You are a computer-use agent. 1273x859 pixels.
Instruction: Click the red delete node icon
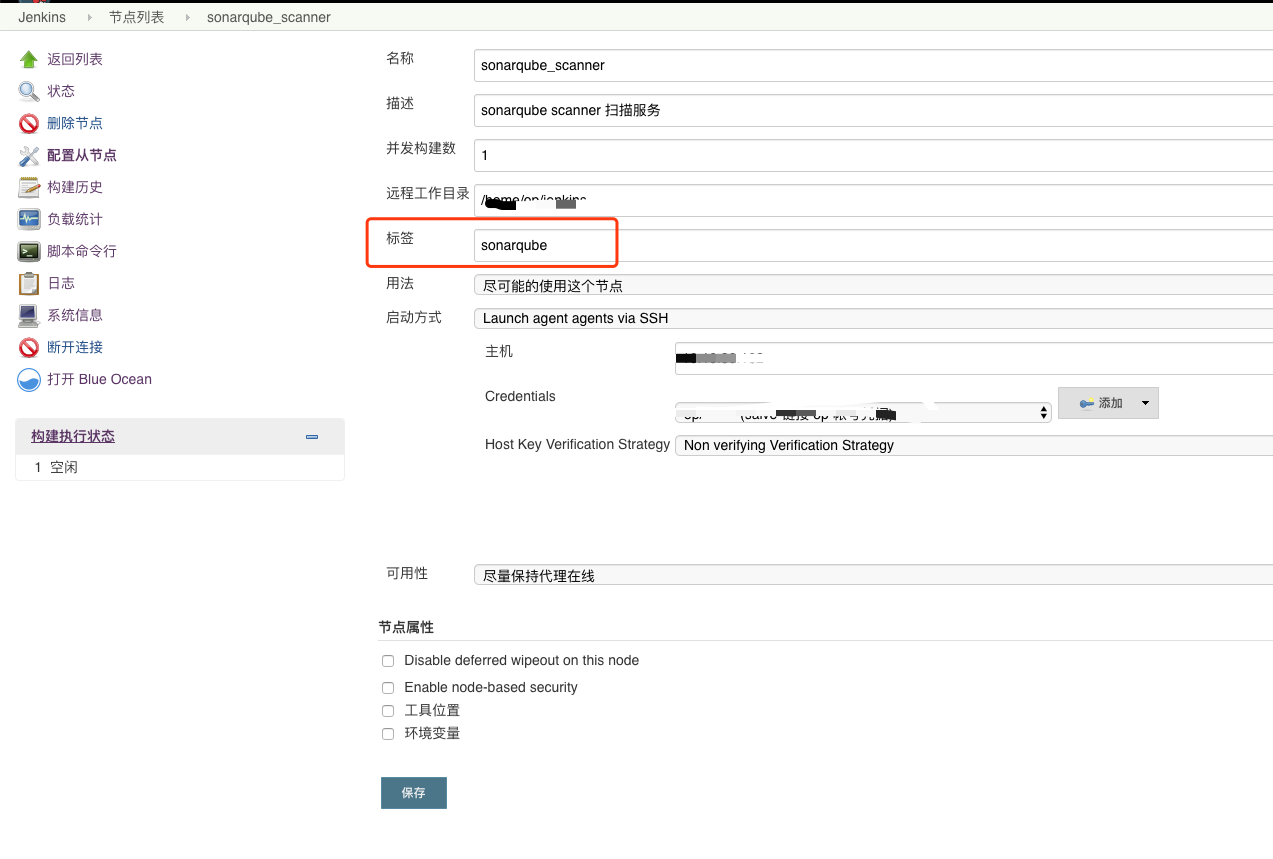click(28, 124)
